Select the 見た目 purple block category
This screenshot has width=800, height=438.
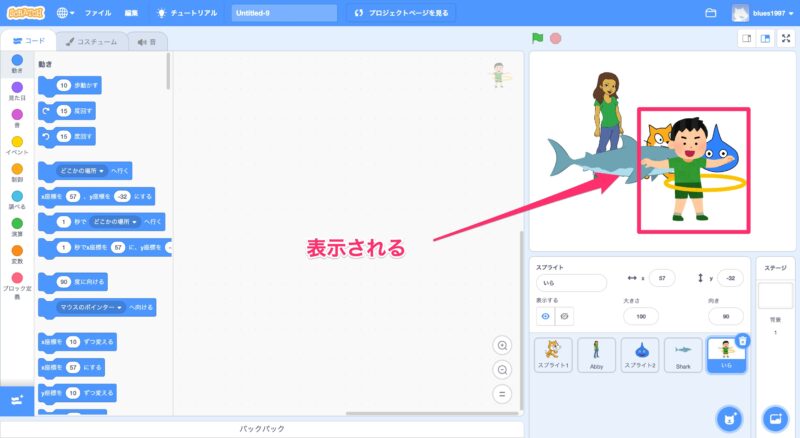(16, 94)
